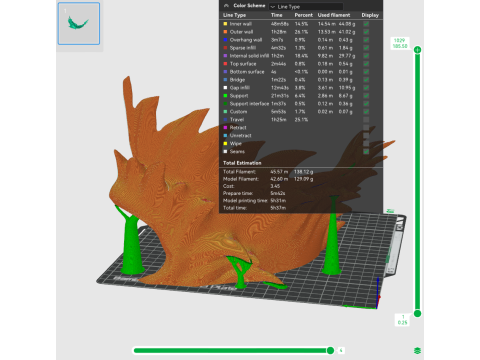Click the Percent column header
The image size is (480, 360).
pos(303,15)
